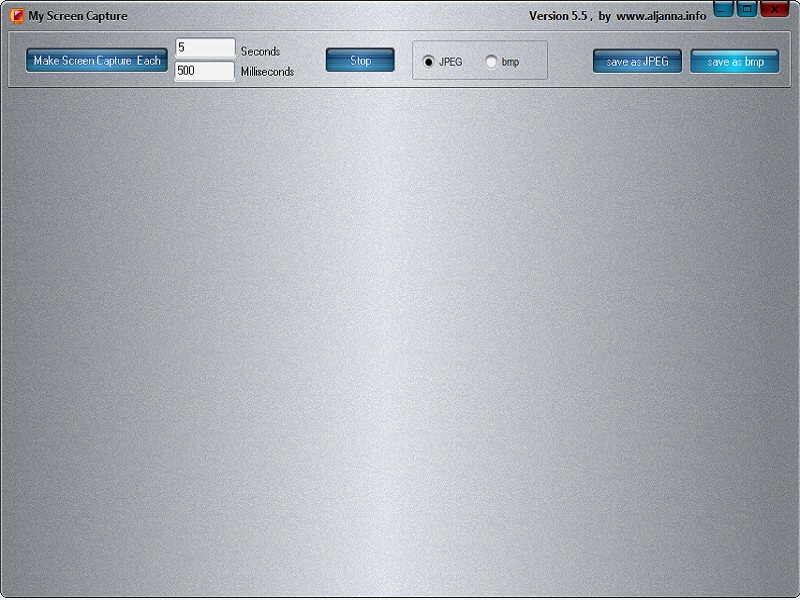800x600 pixels.
Task: Click the 'Seconds' label
Action: 260,51
